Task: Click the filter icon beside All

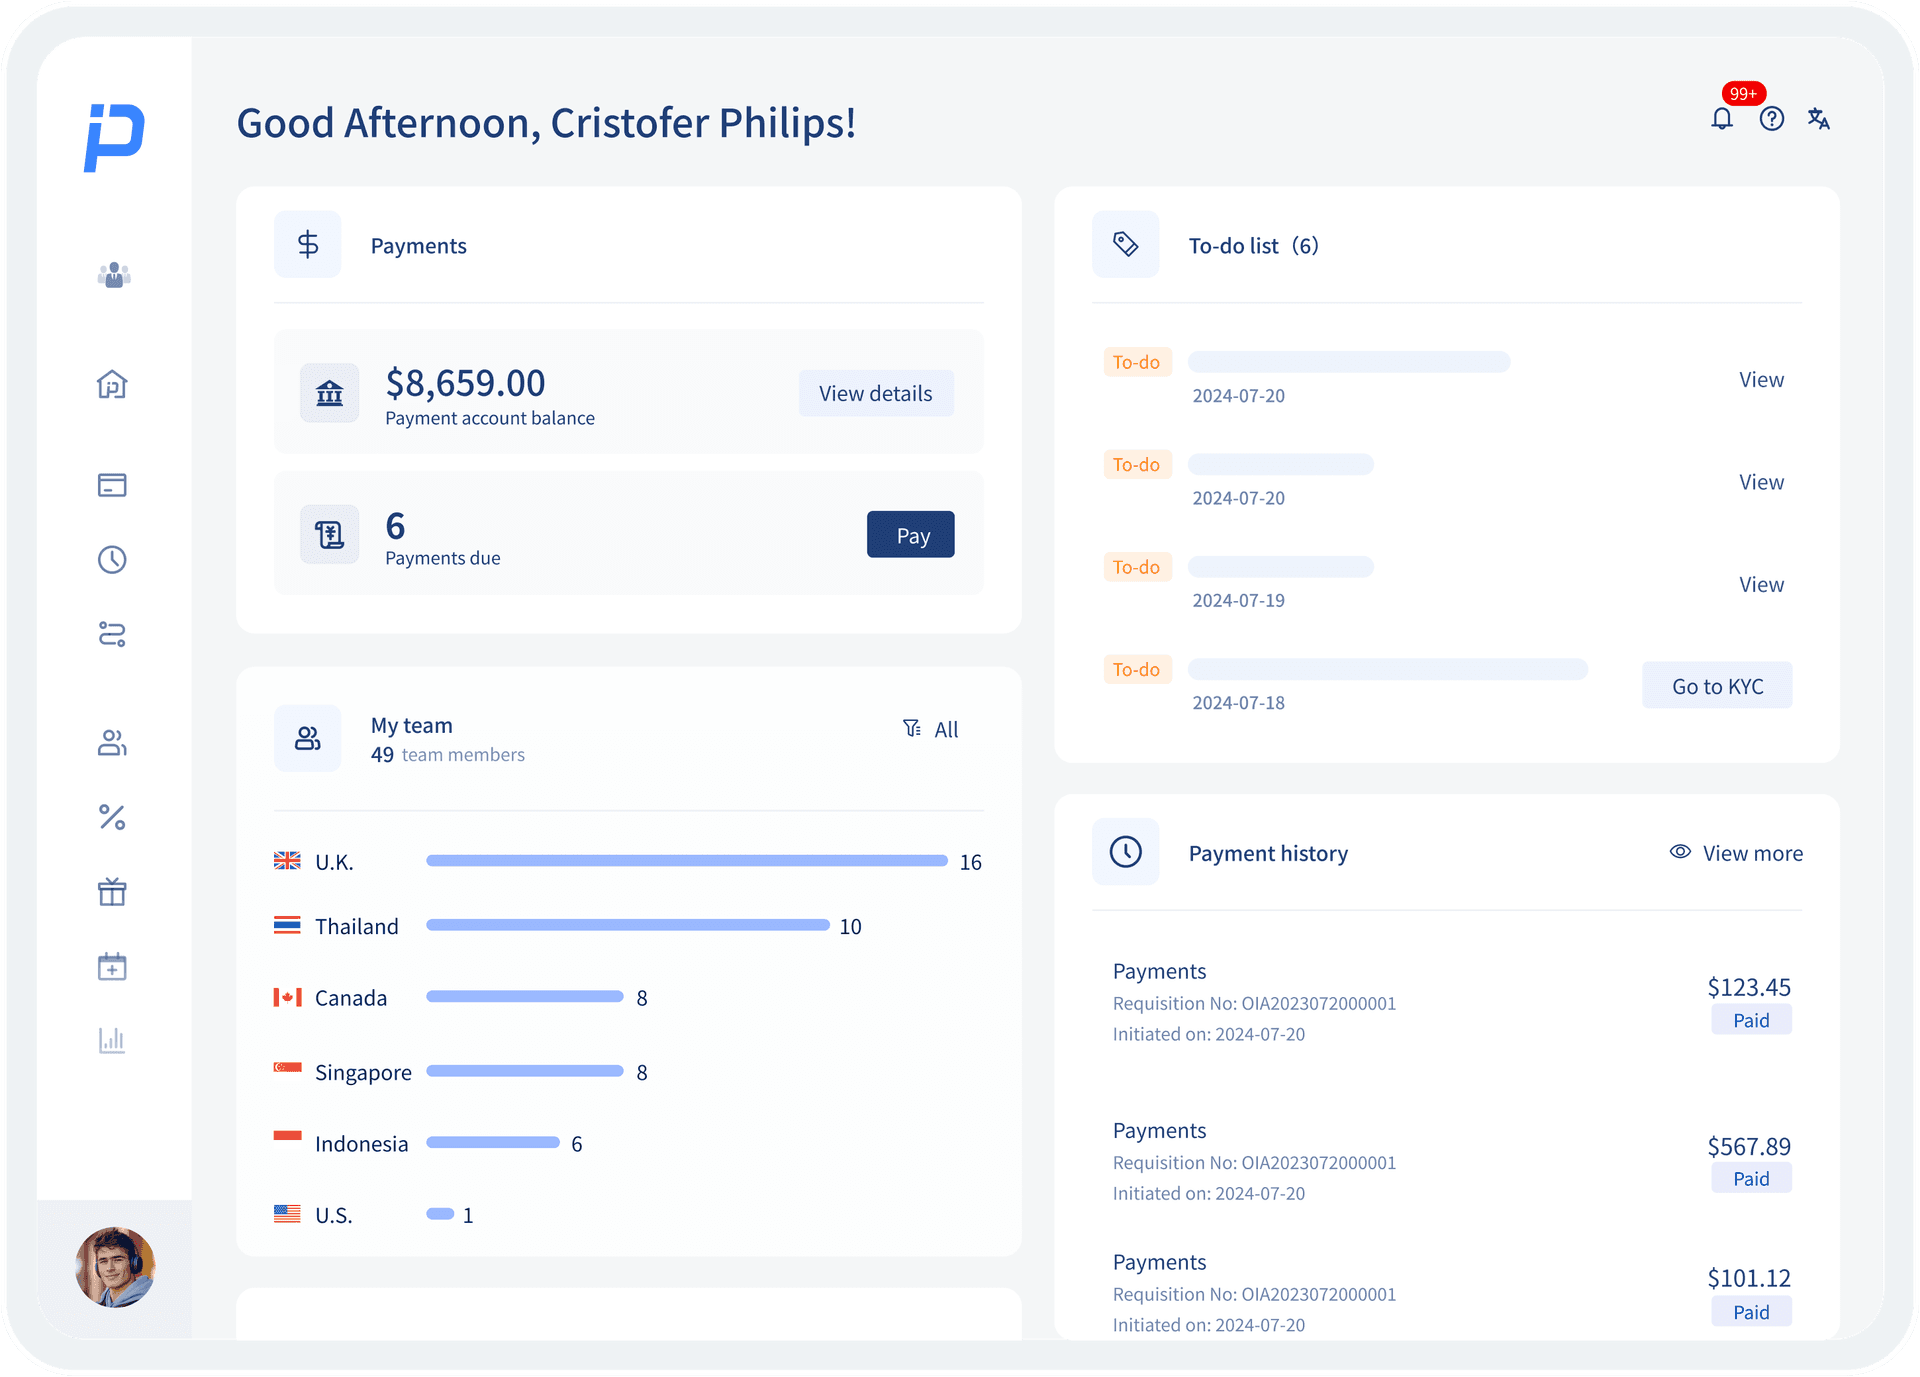Action: (912, 728)
